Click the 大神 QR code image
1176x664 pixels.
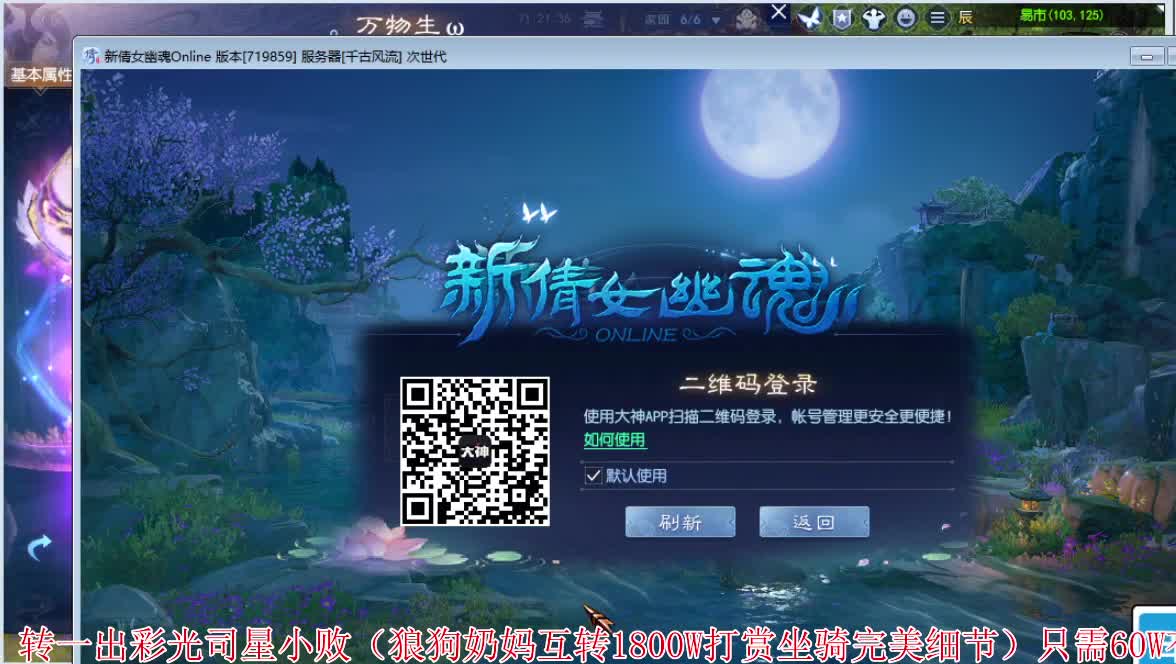click(x=475, y=450)
